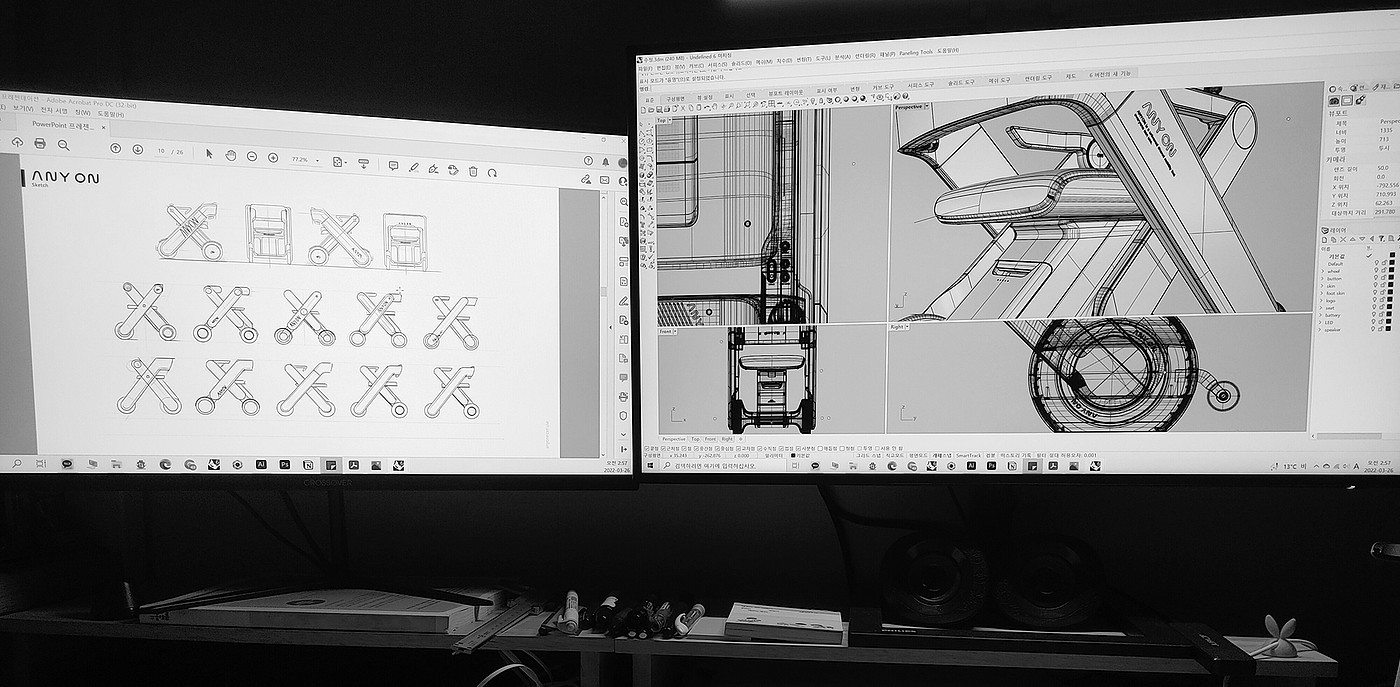The image size is (1400, 687).
Task: Go to previous page in Acrobat
Action: 116,148
